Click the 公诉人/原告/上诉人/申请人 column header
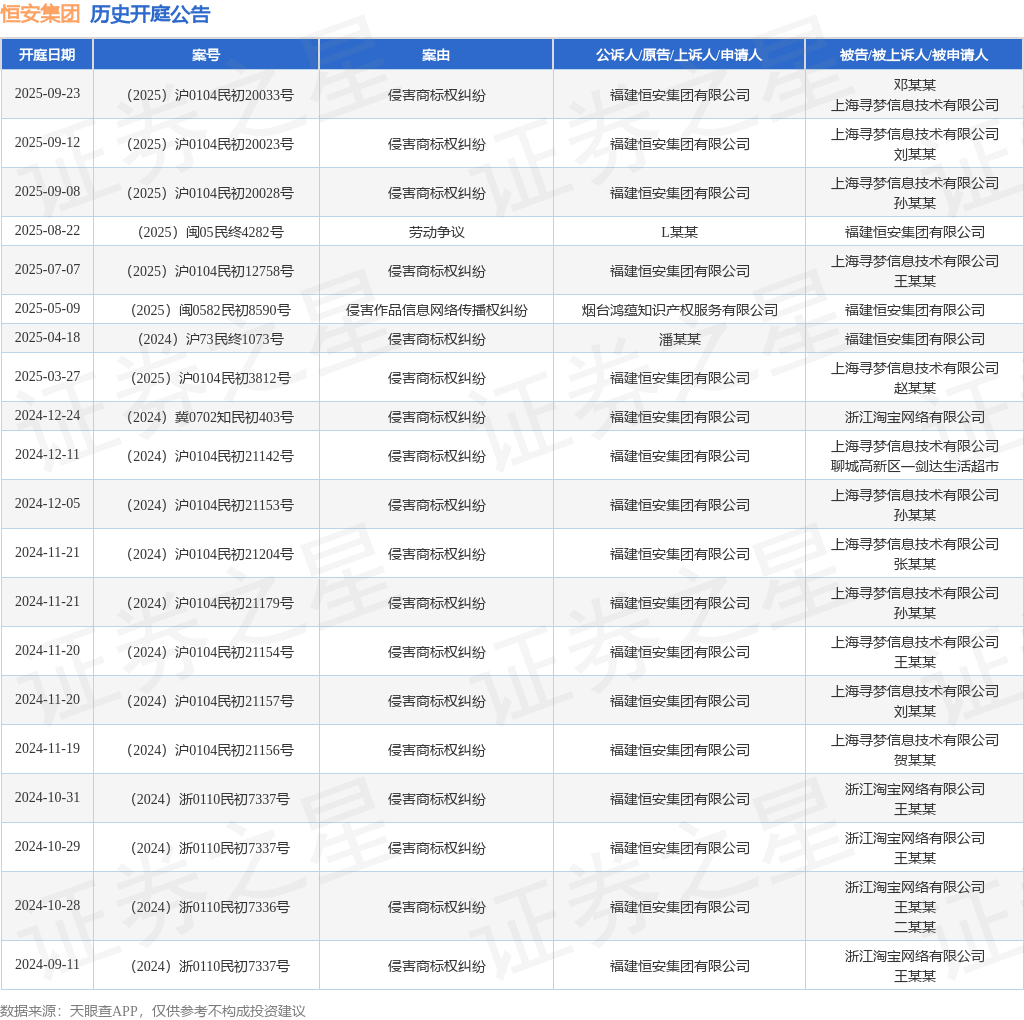This screenshot has width=1024, height=1020. coord(679,55)
